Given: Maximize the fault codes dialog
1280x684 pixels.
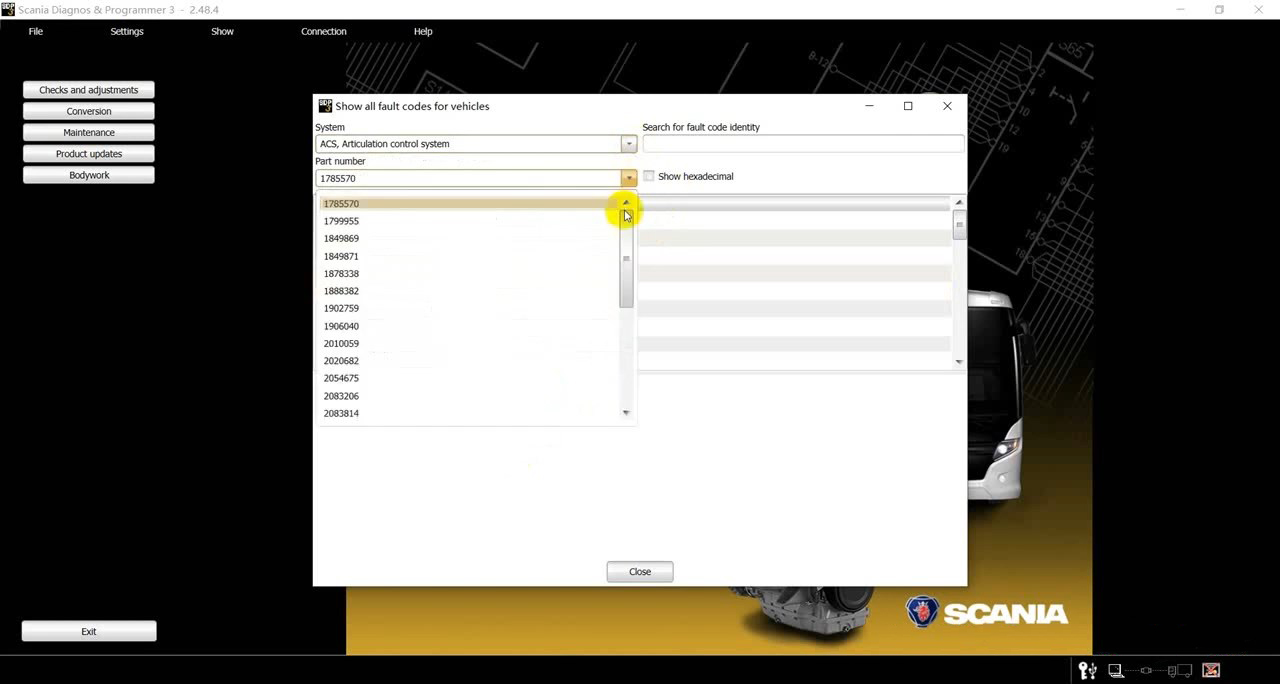Looking at the screenshot, I should tap(908, 106).
